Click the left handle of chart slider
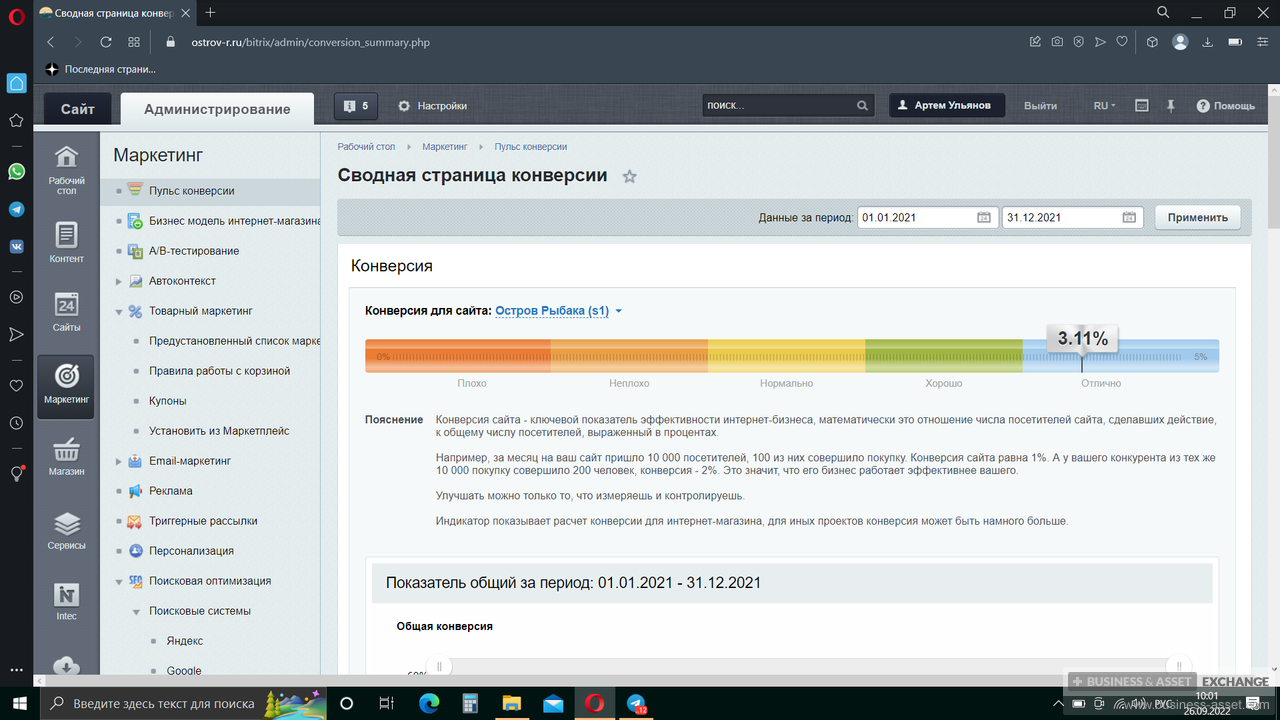 [438, 666]
